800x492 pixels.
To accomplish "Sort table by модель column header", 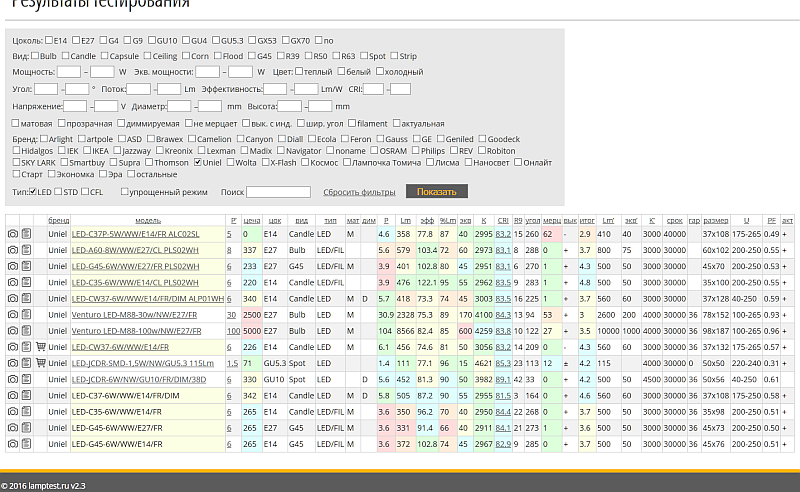I will click(x=148, y=220).
